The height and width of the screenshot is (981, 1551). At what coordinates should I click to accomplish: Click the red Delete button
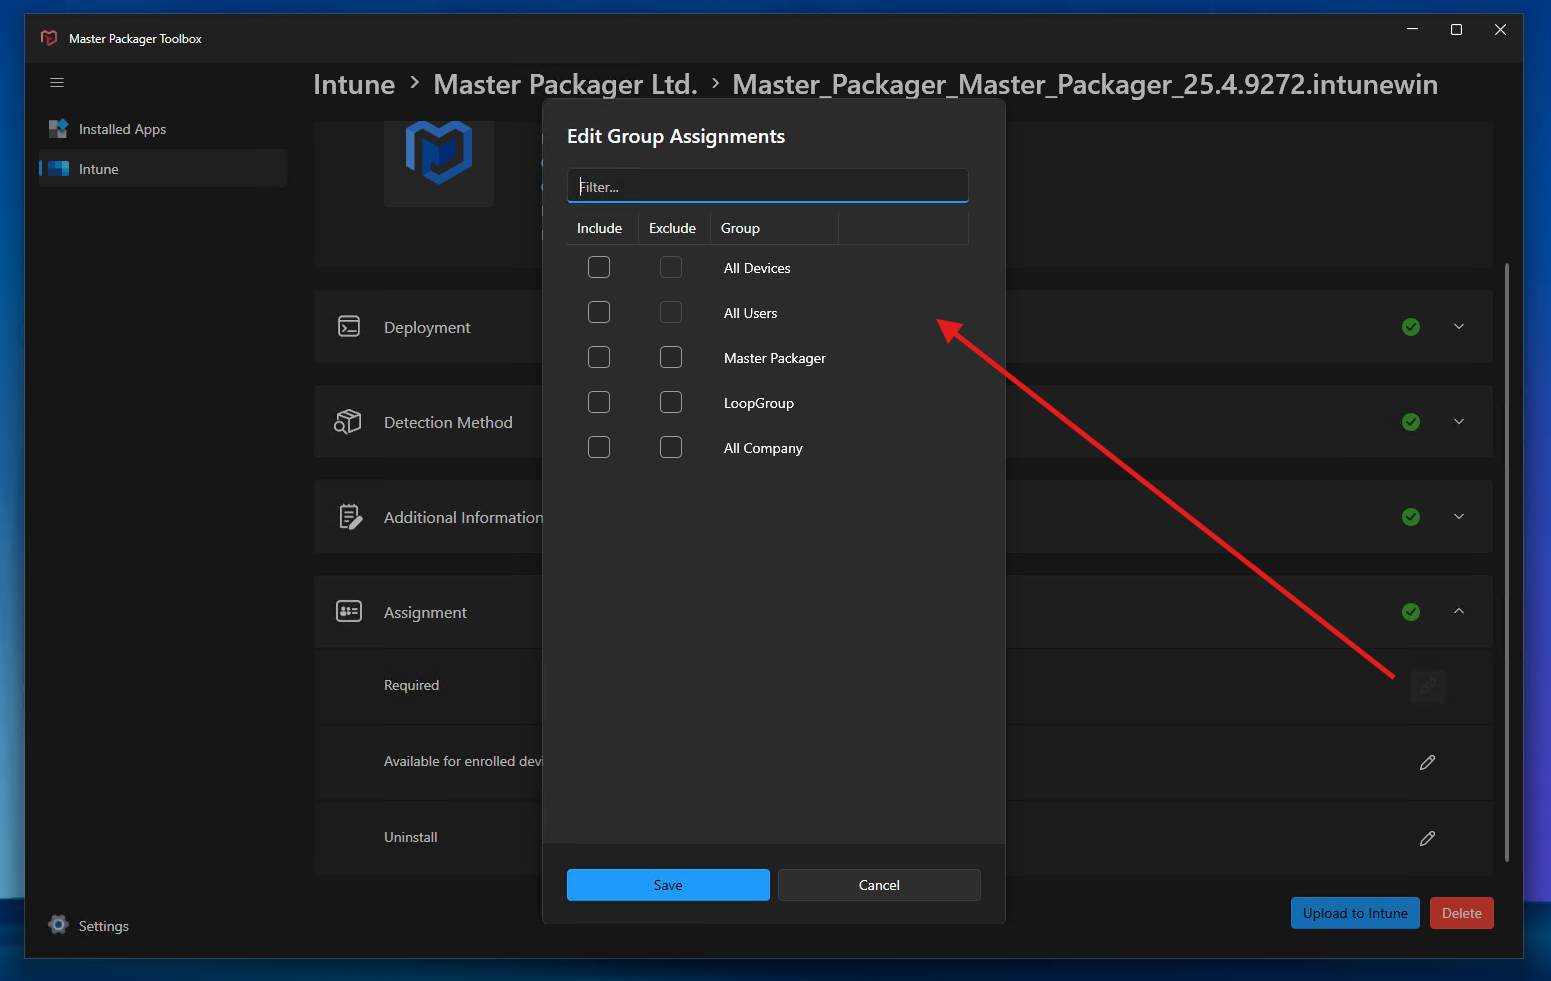coord(1462,913)
